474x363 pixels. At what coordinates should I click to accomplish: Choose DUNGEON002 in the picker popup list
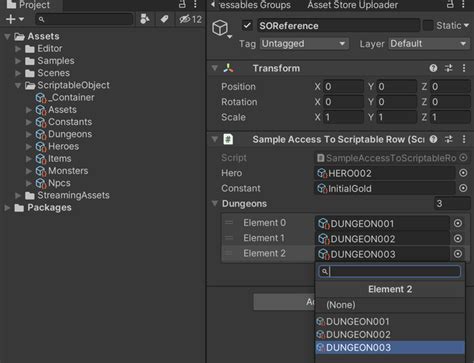390,335
